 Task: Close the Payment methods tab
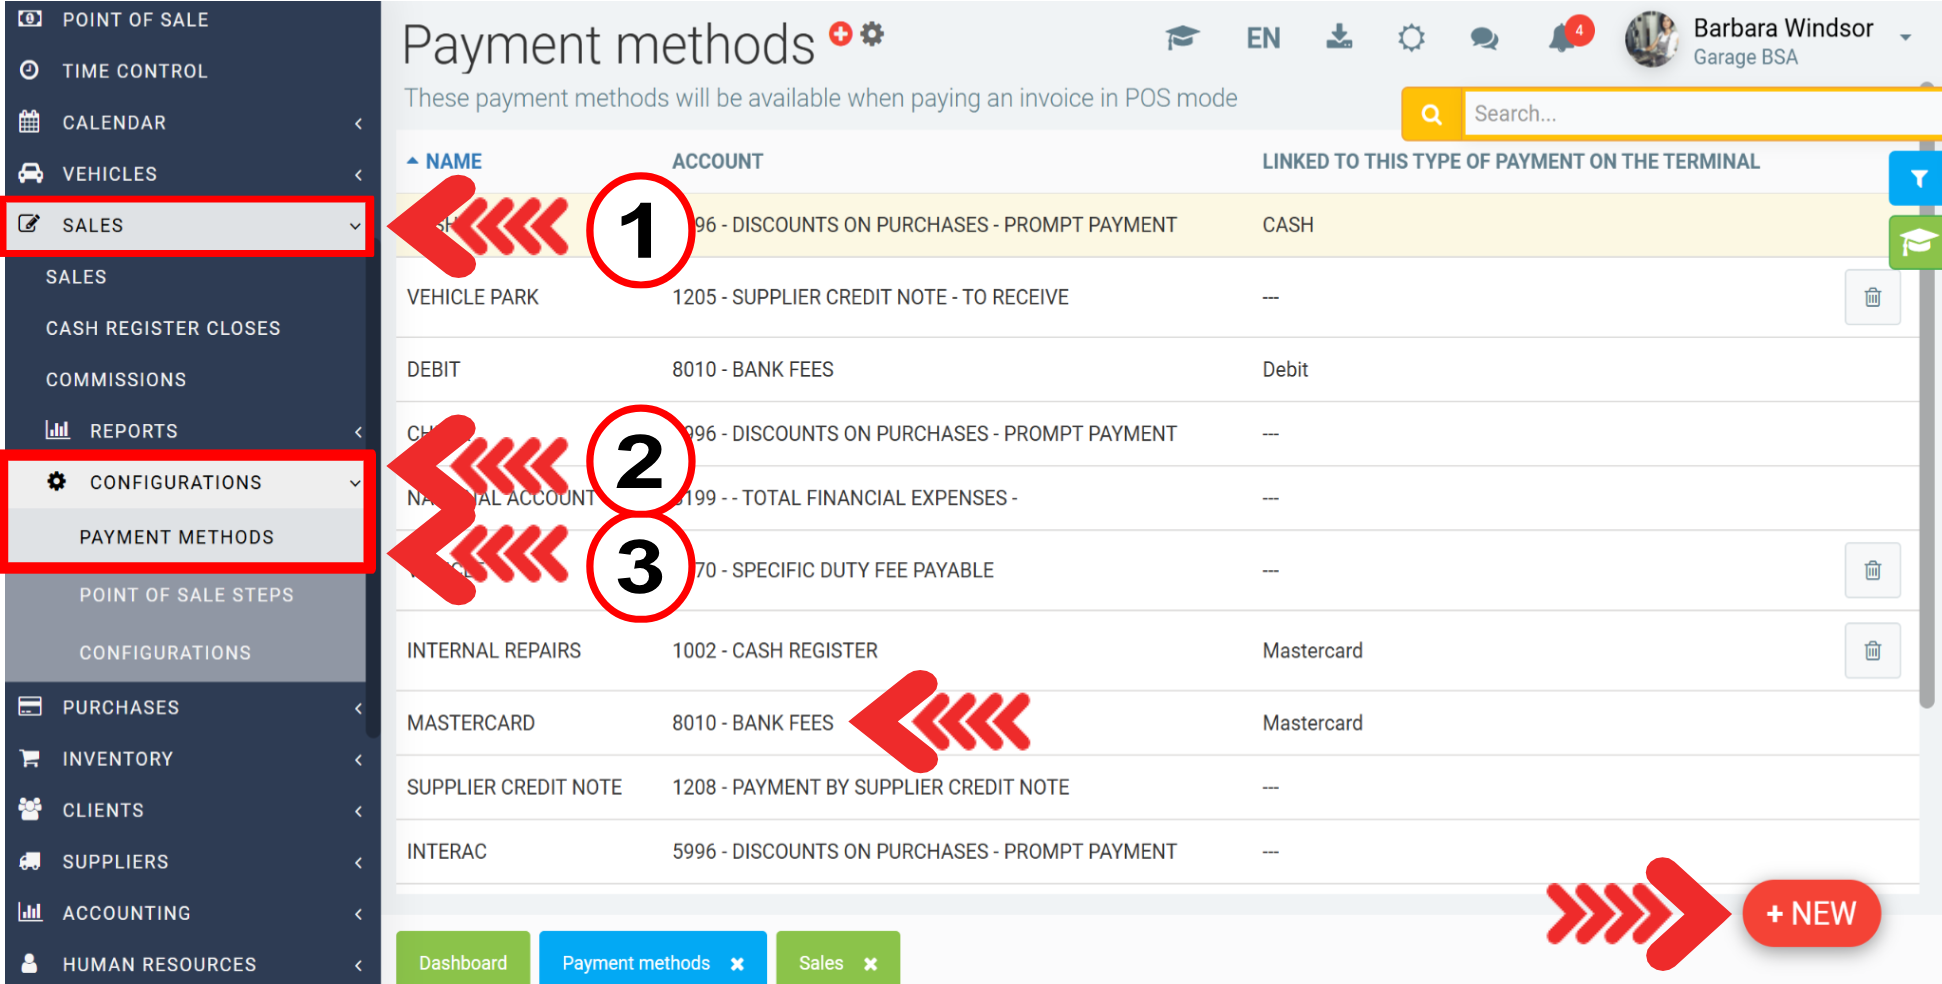tap(737, 964)
